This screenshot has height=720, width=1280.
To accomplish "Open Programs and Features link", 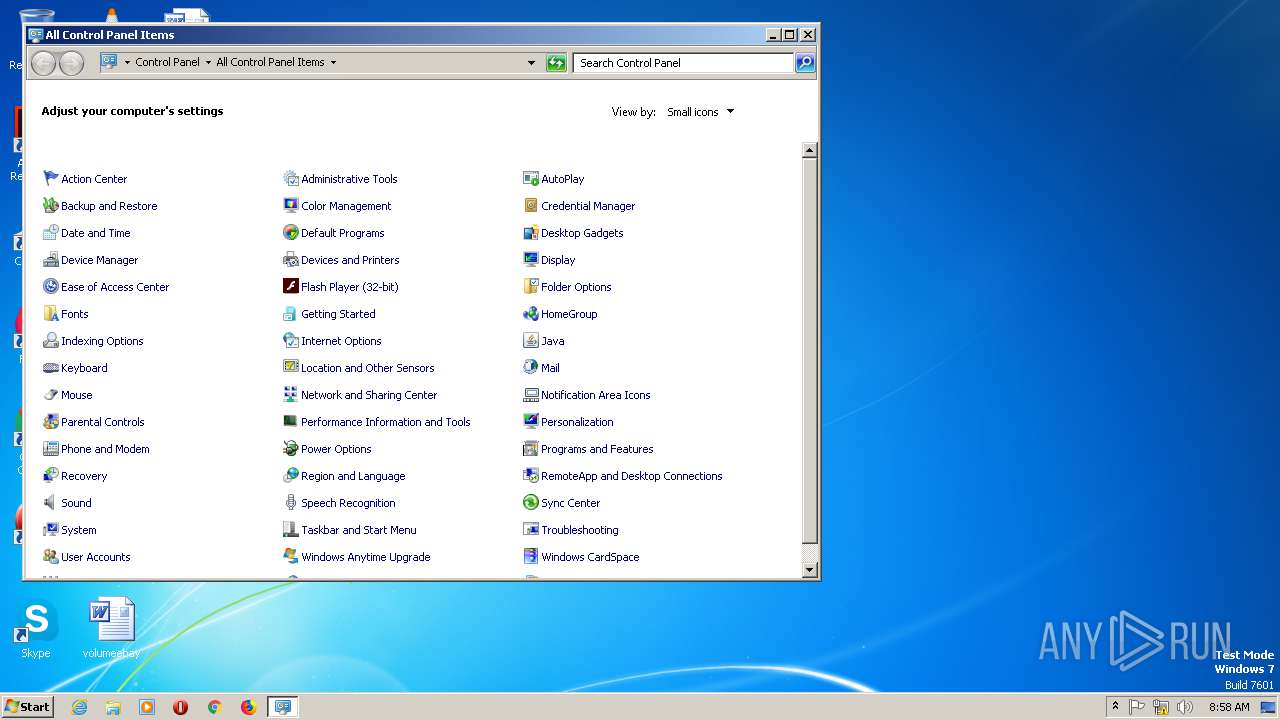I will coord(597,449).
